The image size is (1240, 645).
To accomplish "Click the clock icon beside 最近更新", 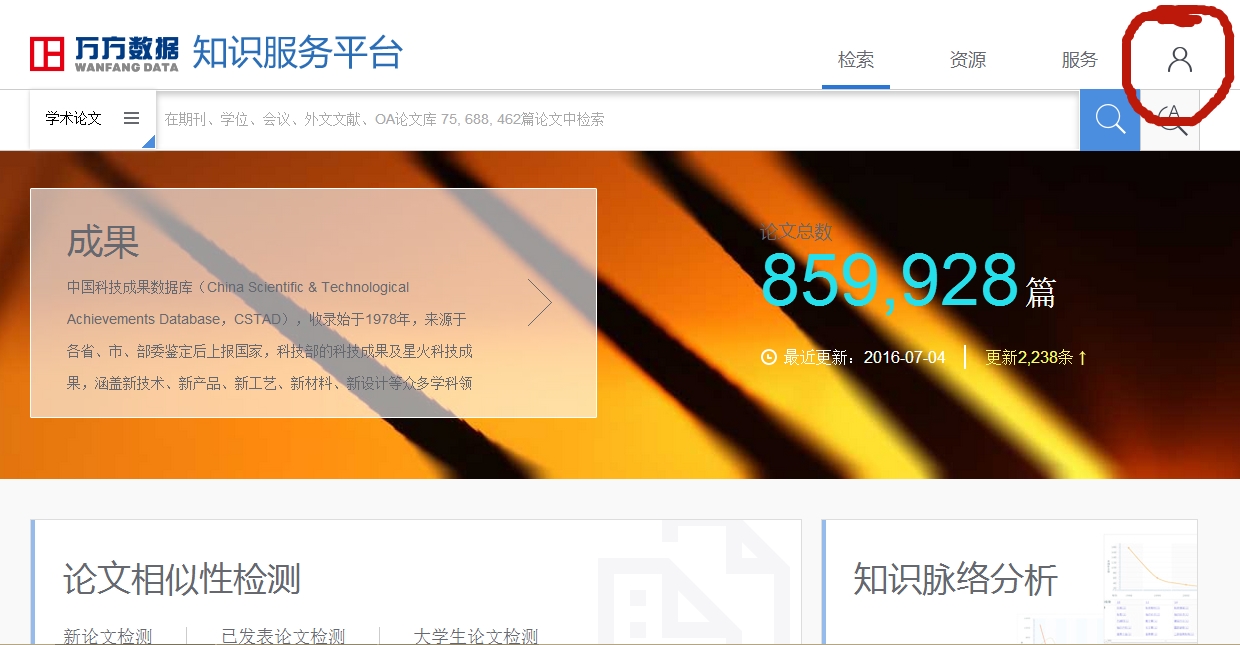I will 768,357.
